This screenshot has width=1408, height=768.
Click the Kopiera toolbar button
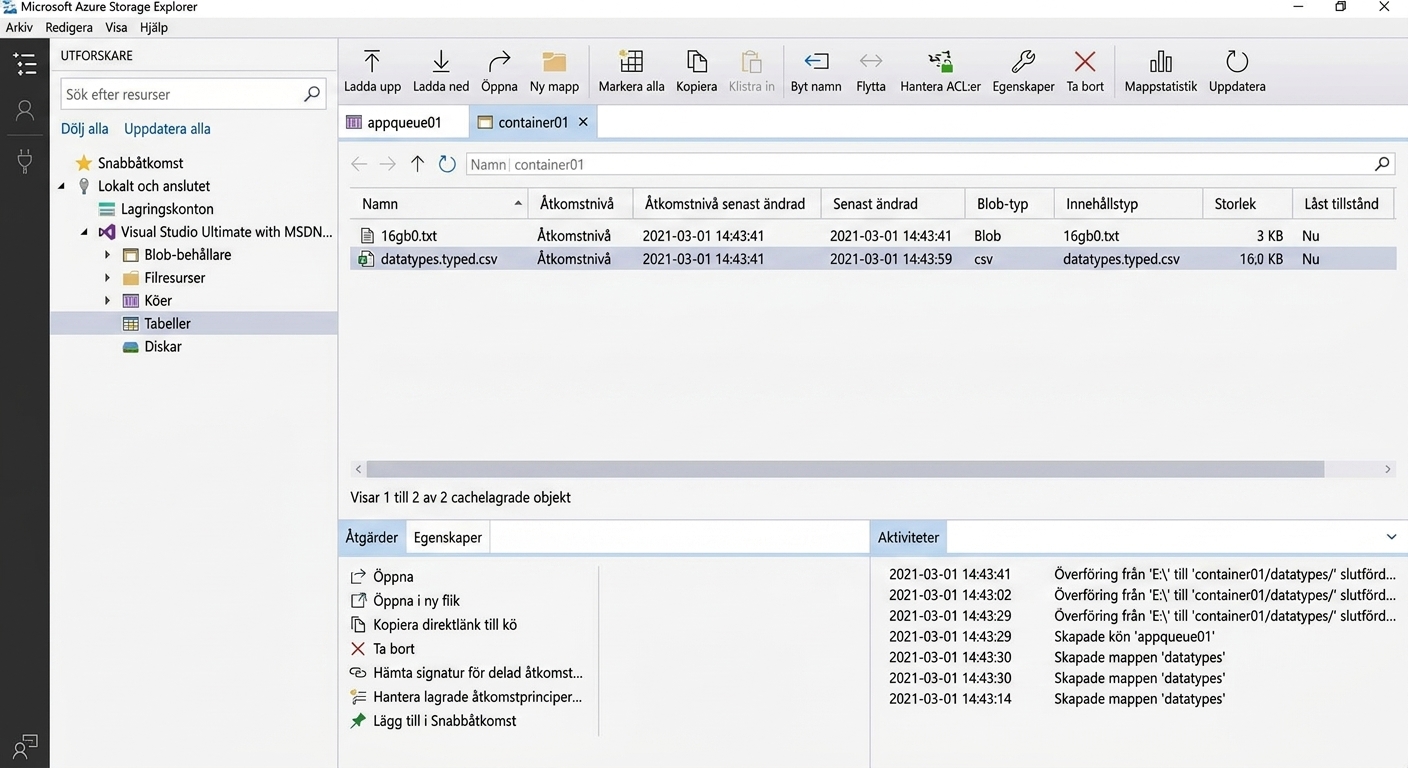click(x=697, y=72)
